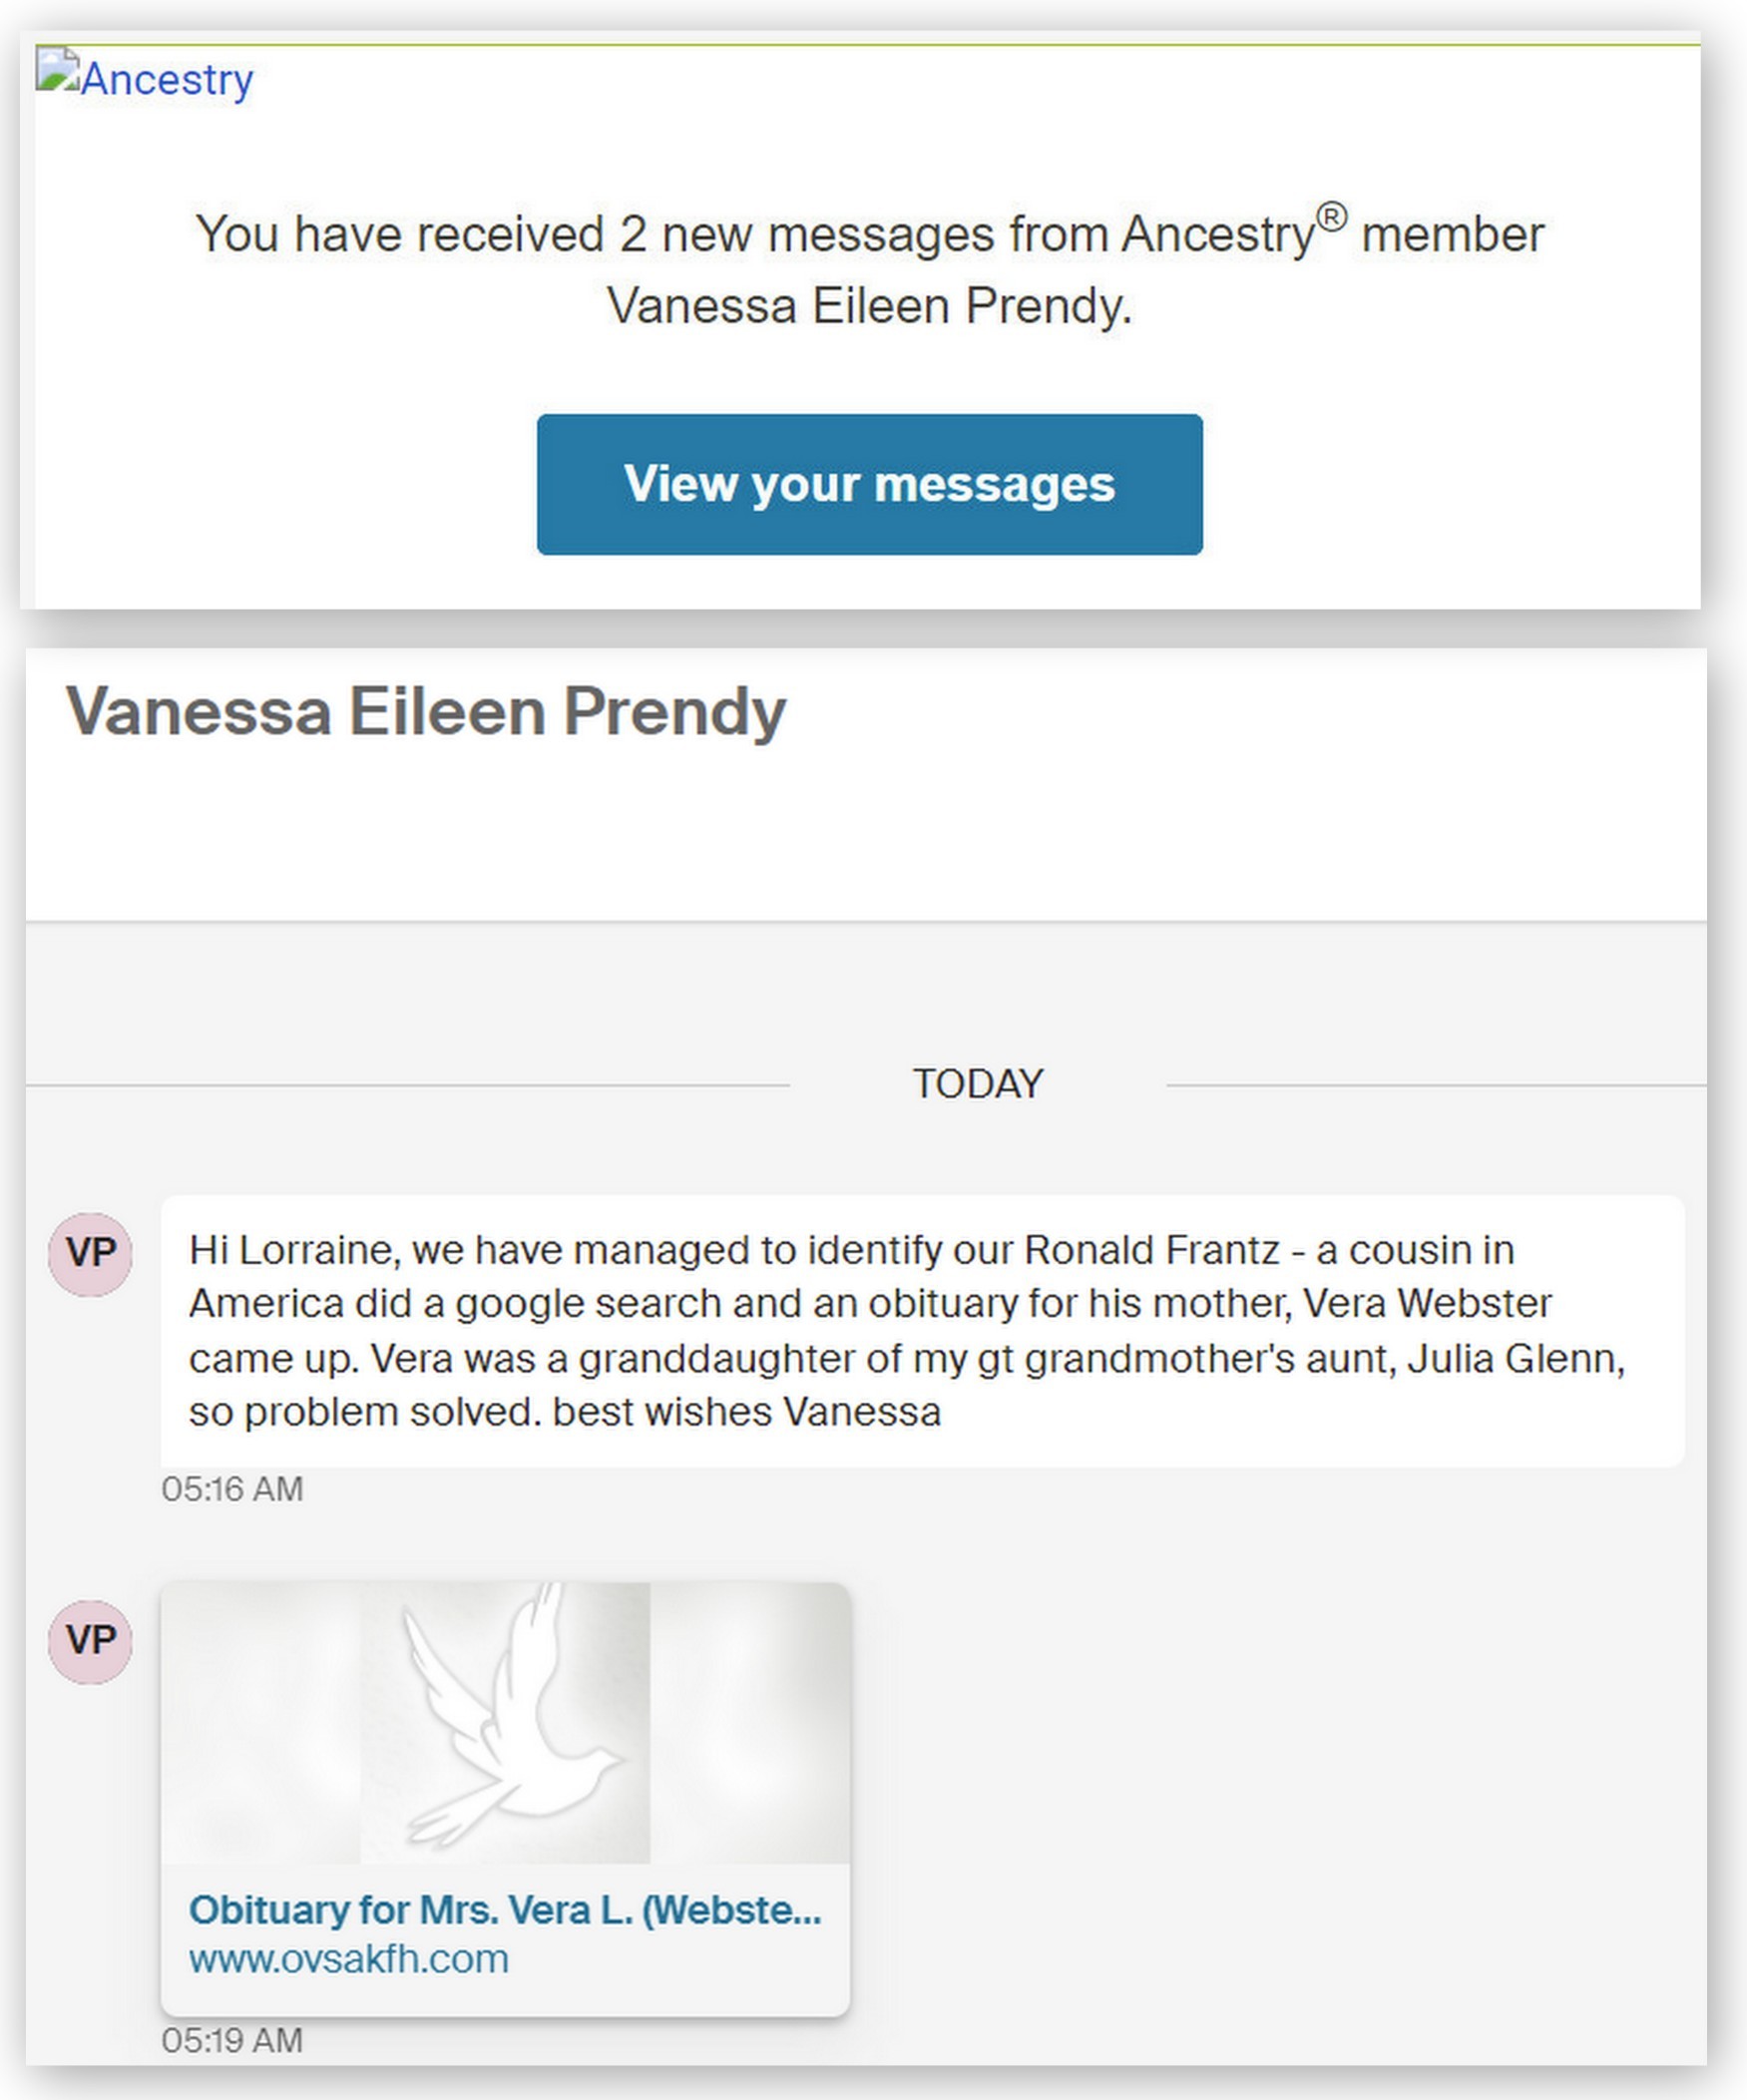This screenshot has height=2100, width=1747.
Task: Click the TODAY date divider label
Action: (x=977, y=1084)
